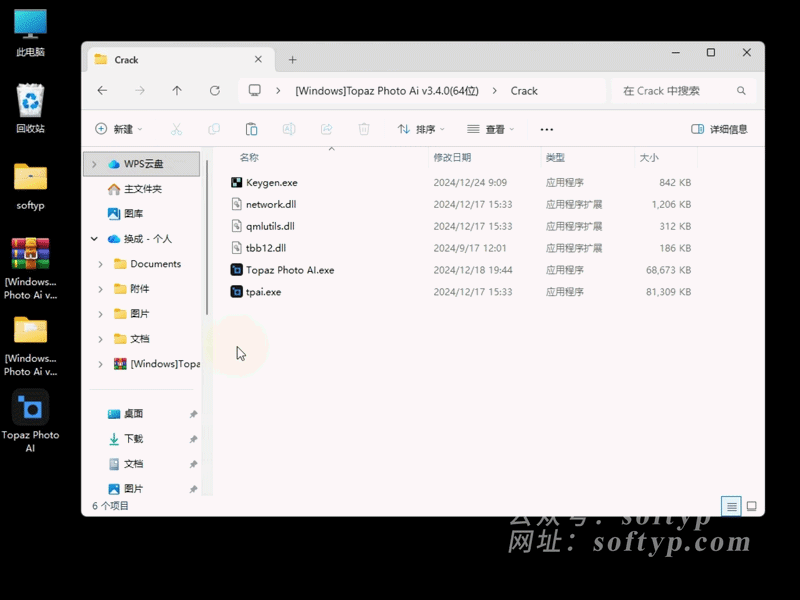Open the three-dot more options menu
The width and height of the screenshot is (800, 600).
[547, 130]
